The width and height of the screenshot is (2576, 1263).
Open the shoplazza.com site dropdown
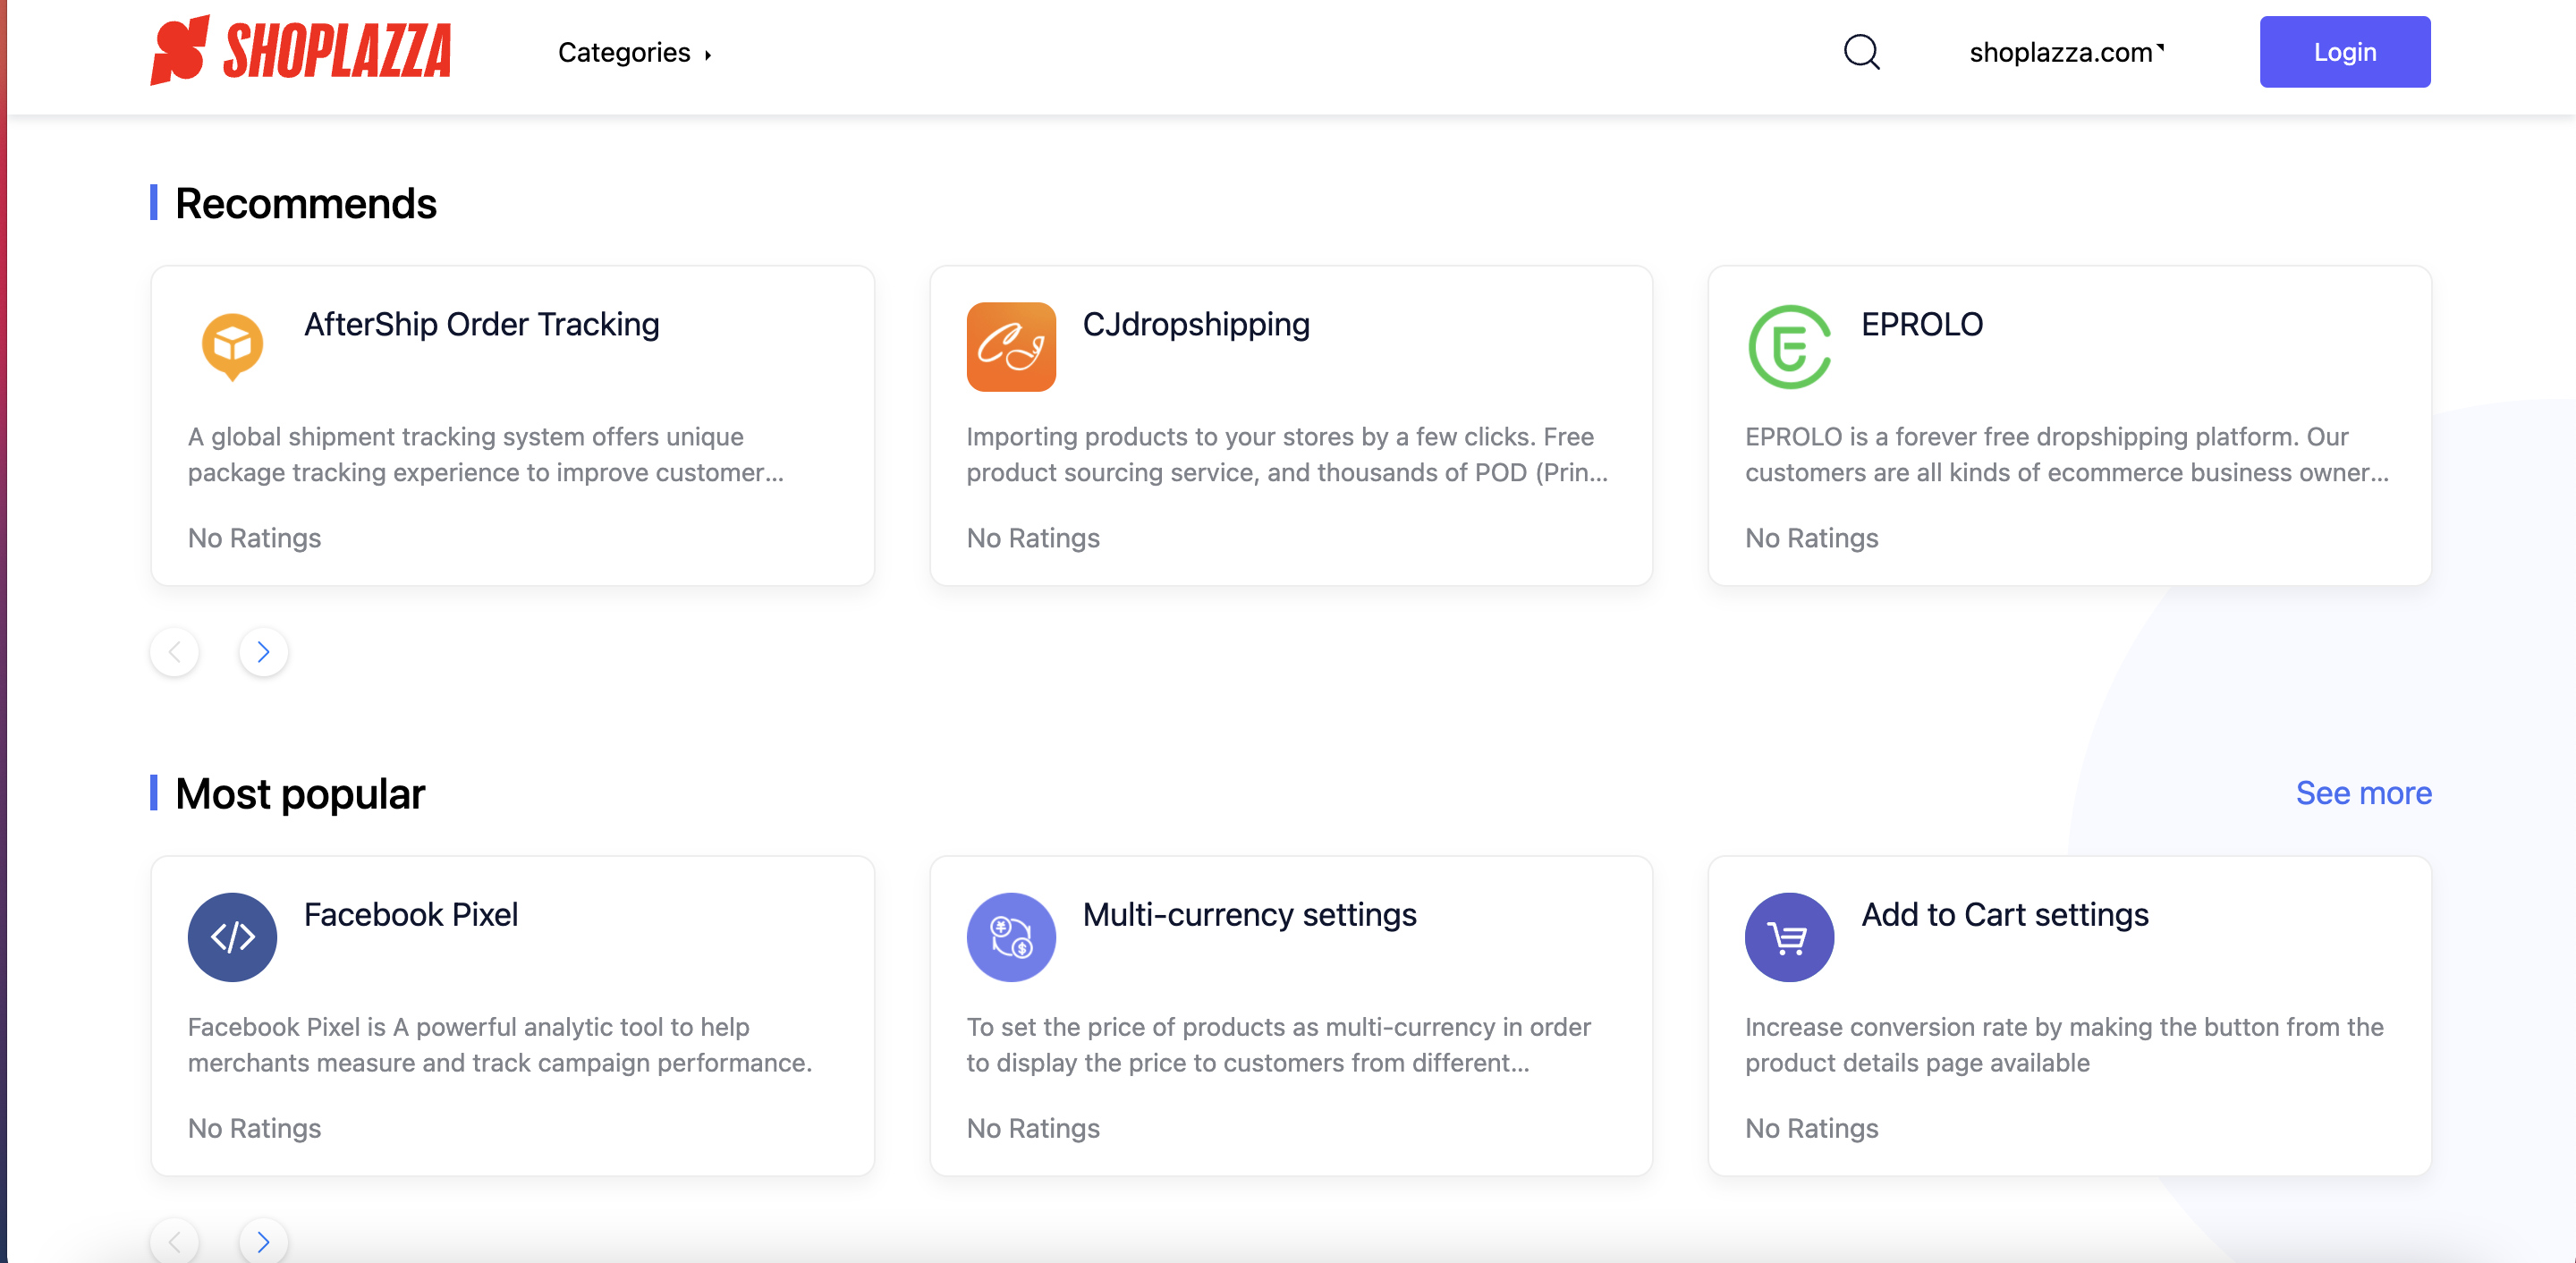point(2066,52)
